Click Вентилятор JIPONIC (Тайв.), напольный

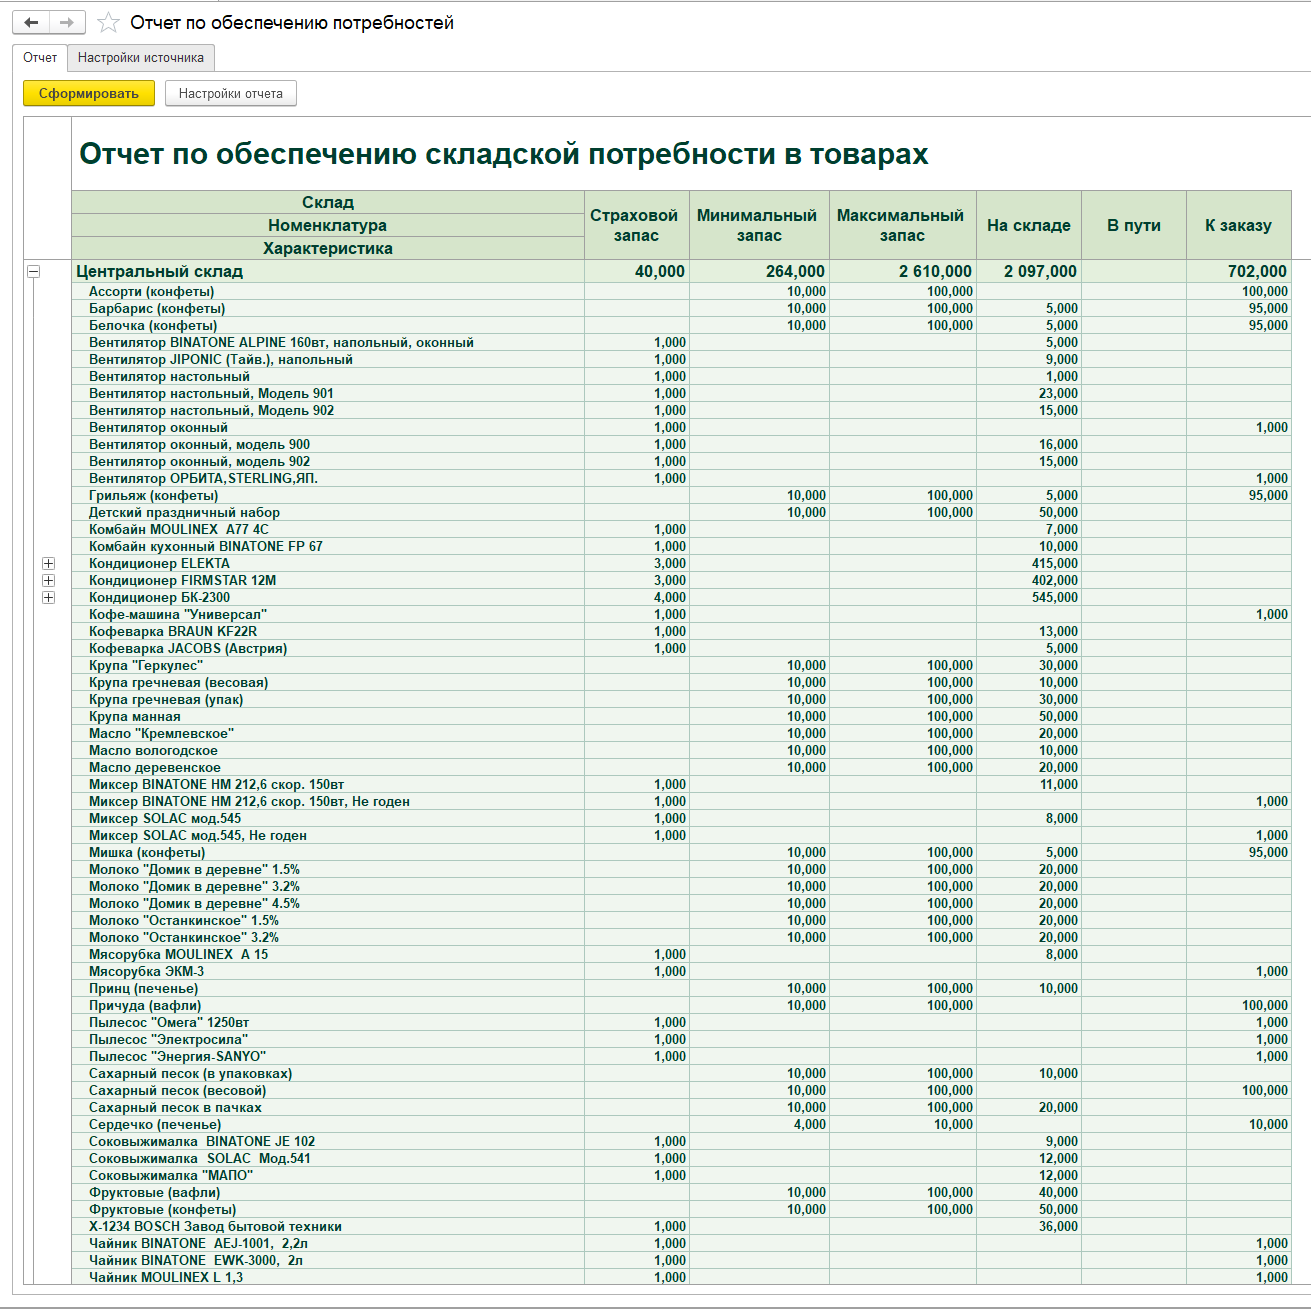point(221,360)
